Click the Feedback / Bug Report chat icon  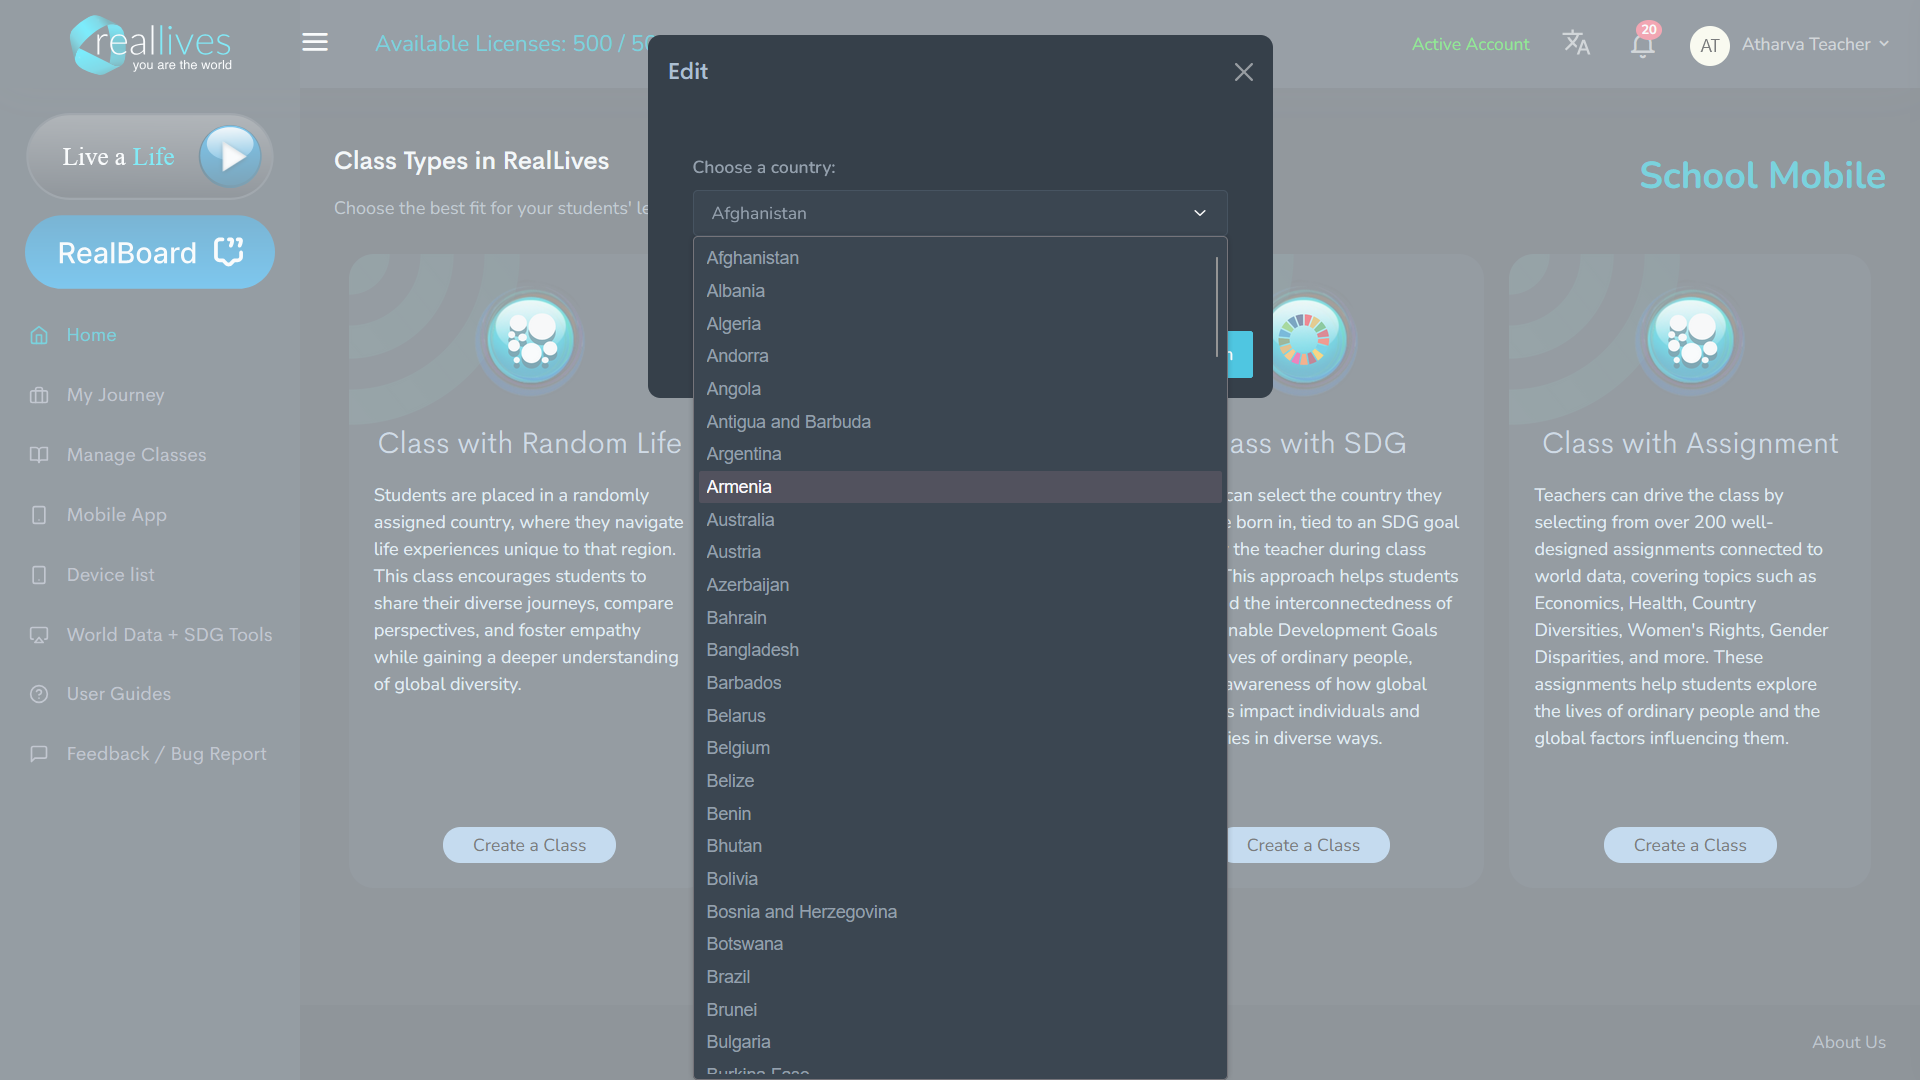click(x=39, y=754)
